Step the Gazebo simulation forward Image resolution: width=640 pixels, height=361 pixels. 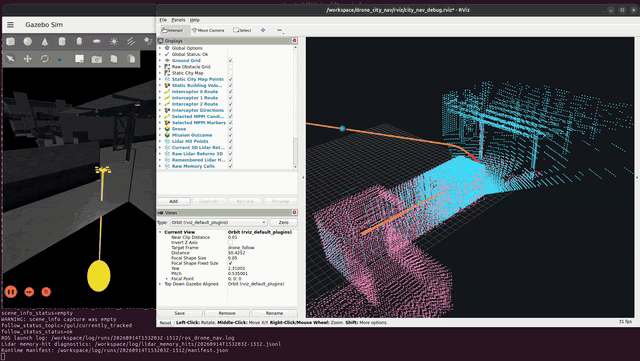(29, 292)
